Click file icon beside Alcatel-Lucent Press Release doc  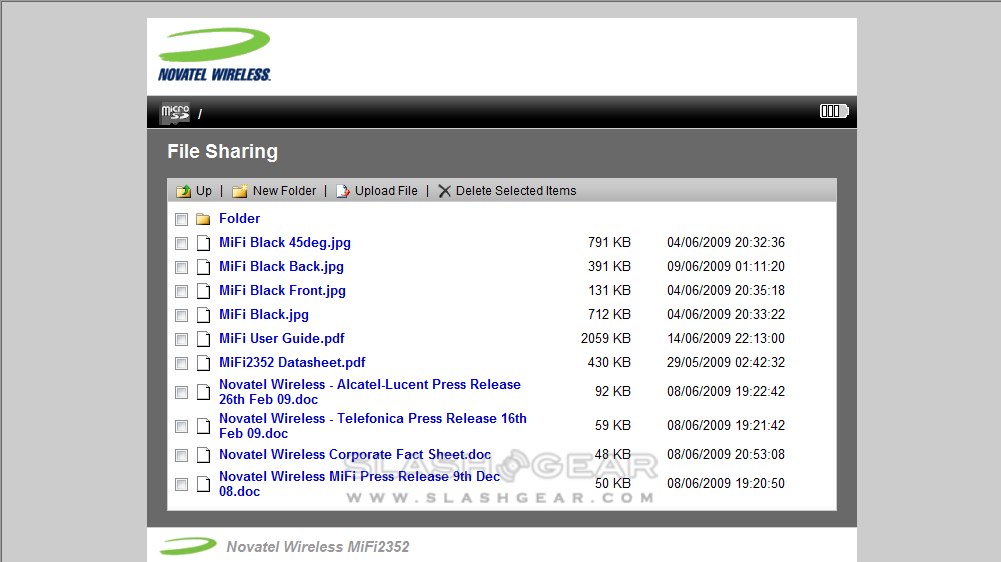[x=203, y=391]
